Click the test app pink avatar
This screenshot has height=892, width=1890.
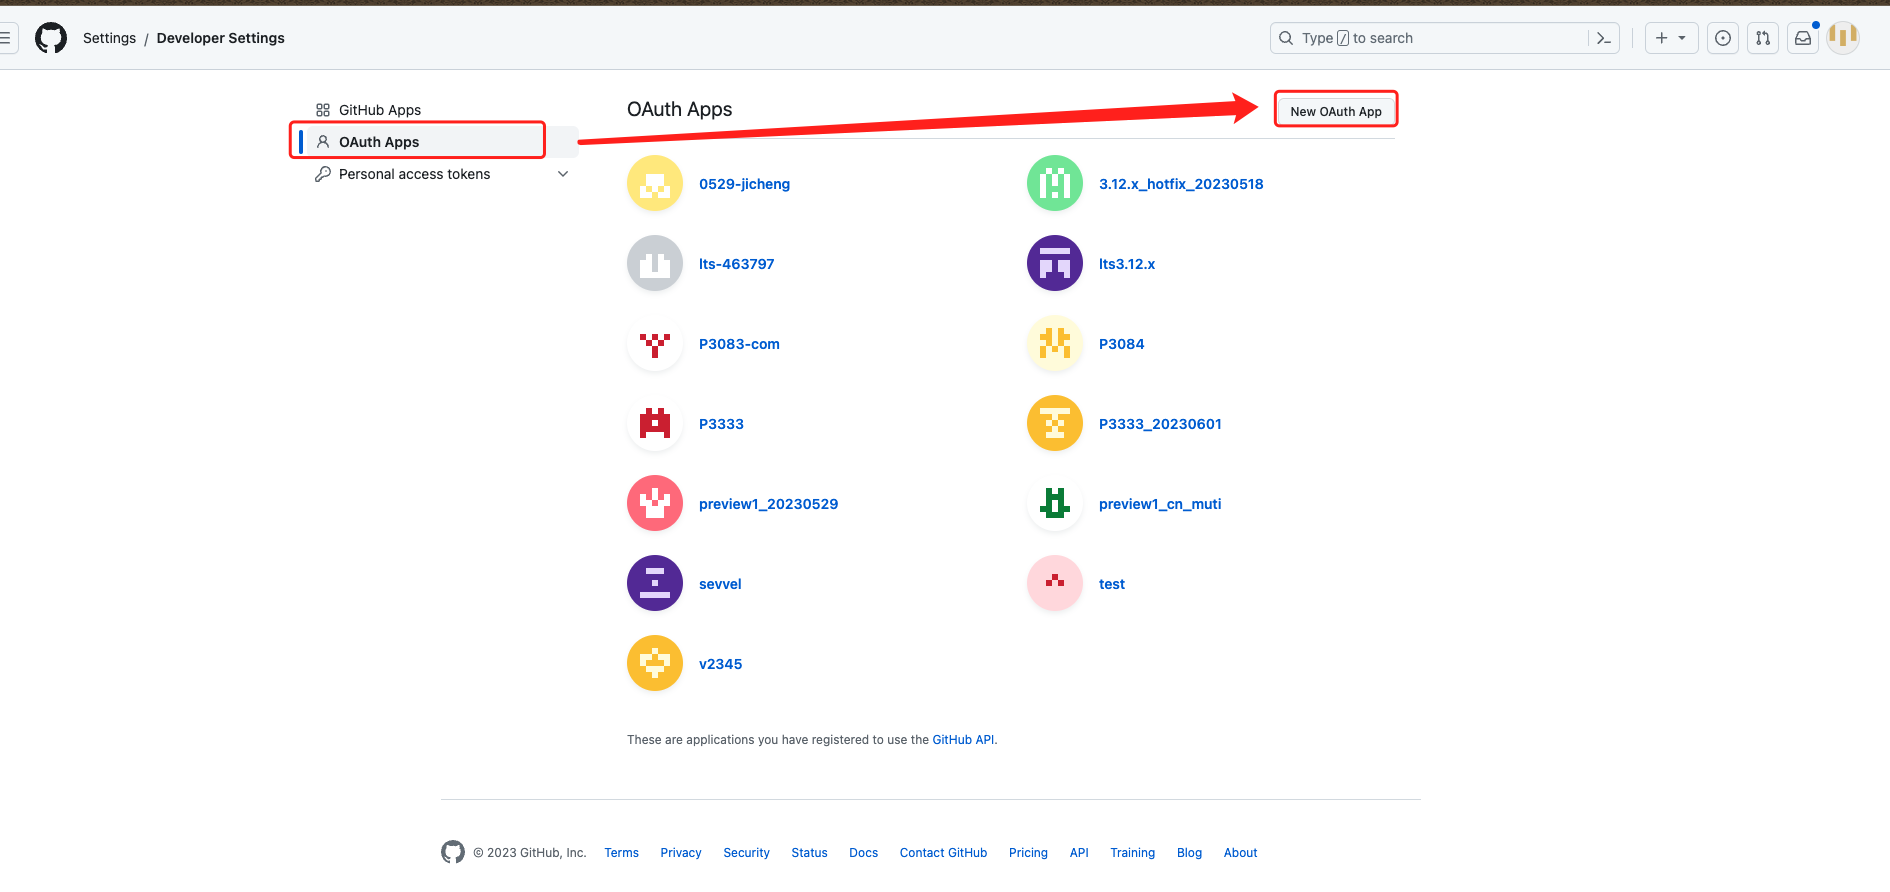pyautogui.click(x=1055, y=583)
